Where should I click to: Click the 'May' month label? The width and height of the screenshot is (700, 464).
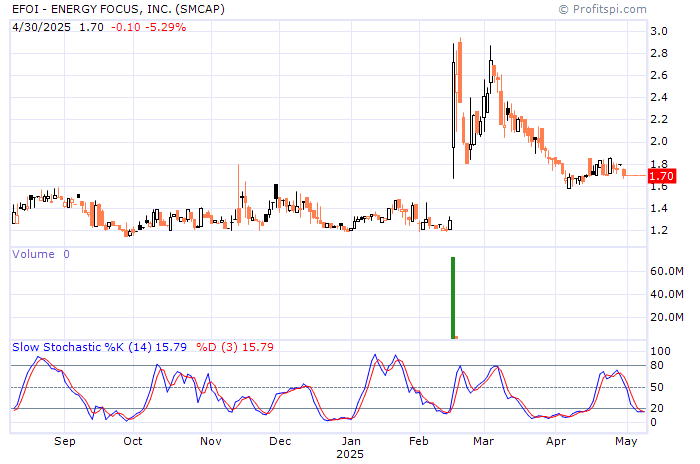pos(626,441)
